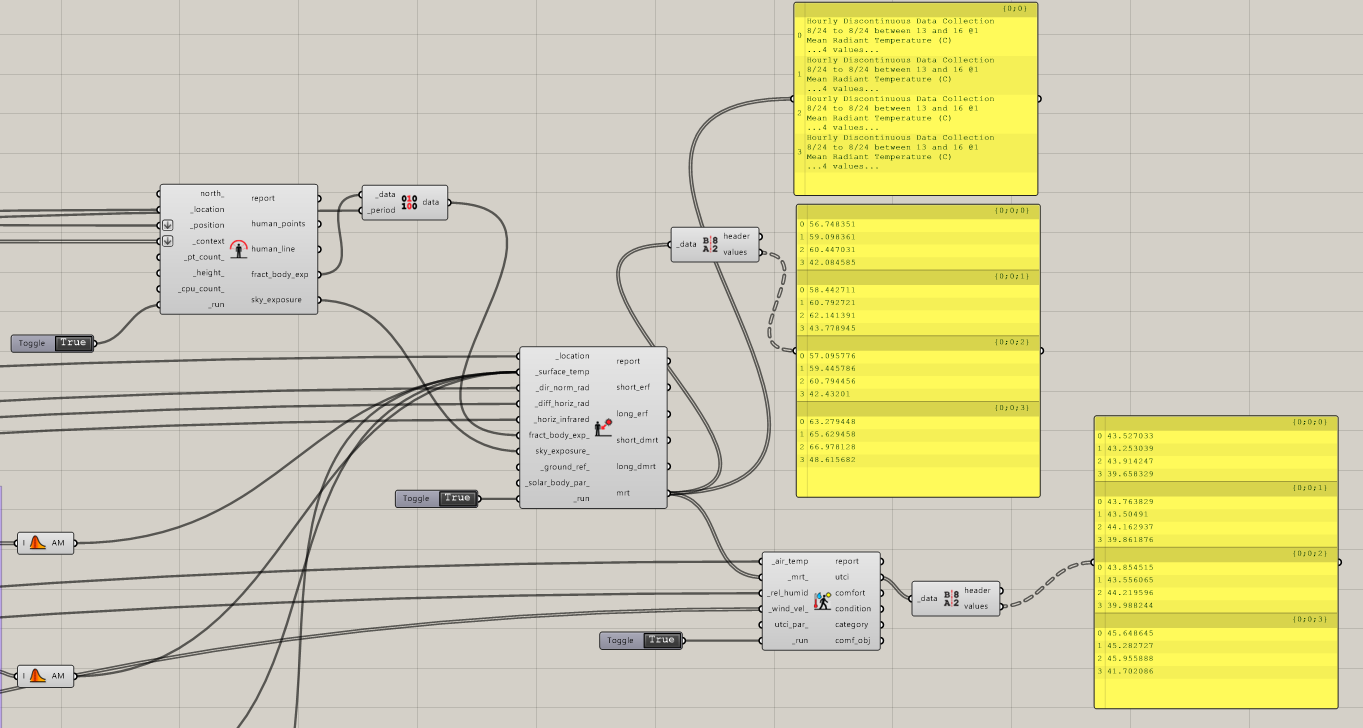The width and height of the screenshot is (1363, 728).
Task: Toggle the True switch feeding the human-to-sky component
Action: 73,343
